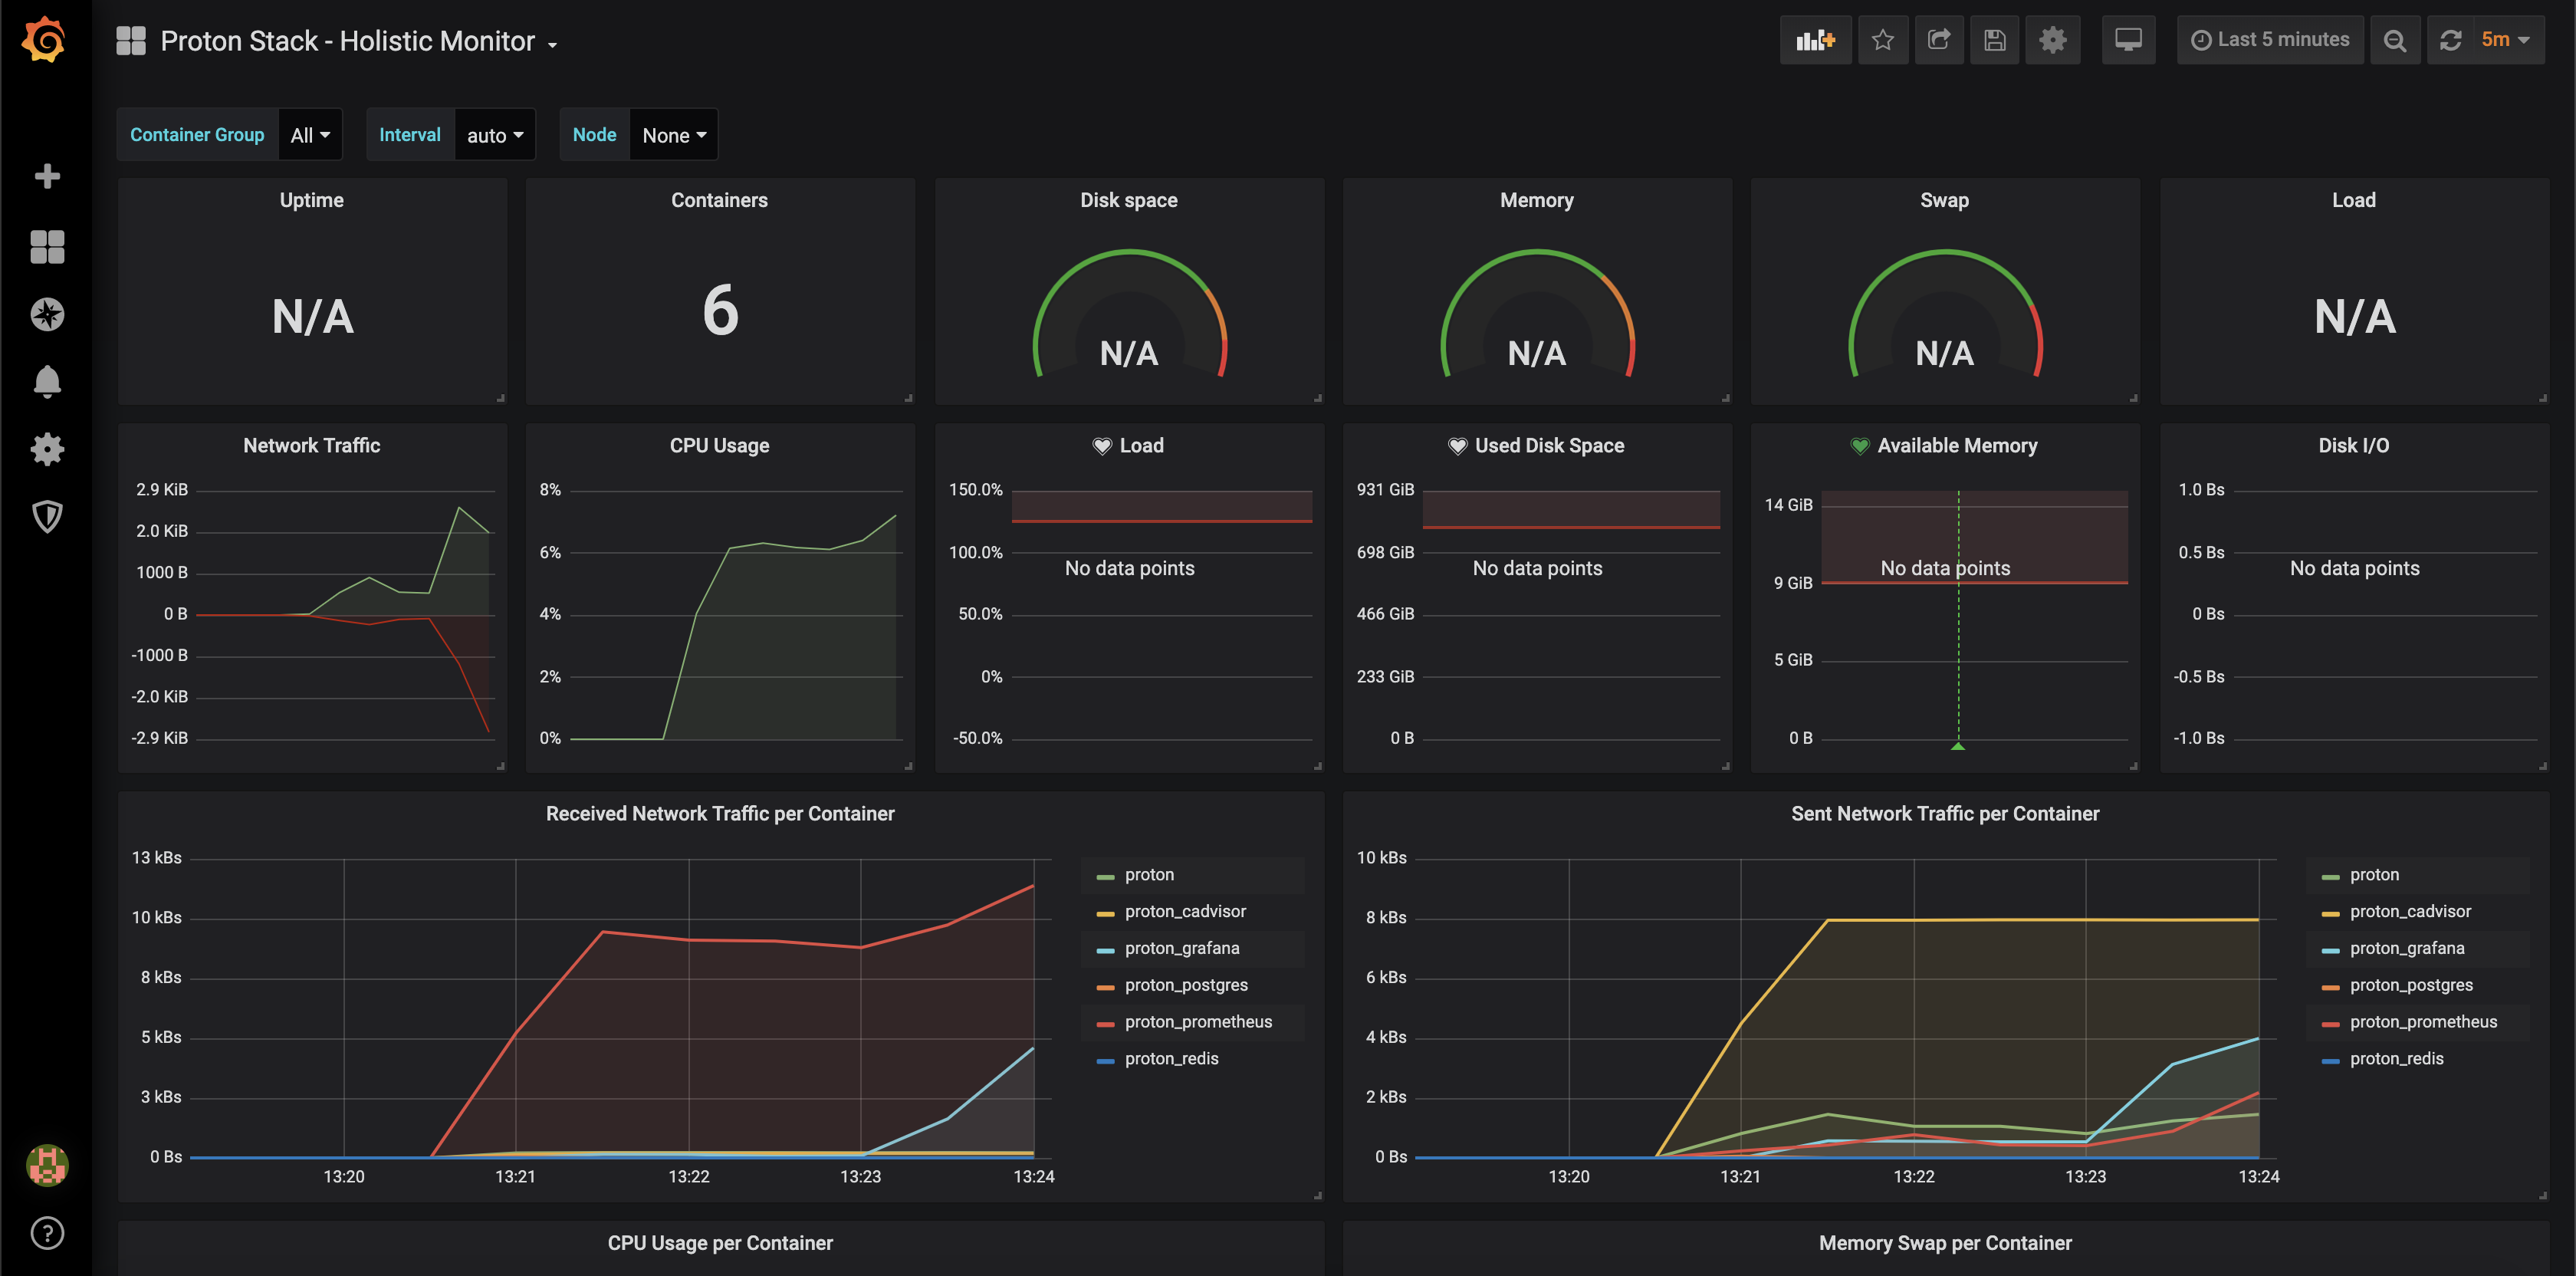2576x1276 pixels.
Task: Open Received Network Traffic per Container menu
Action: 720,814
